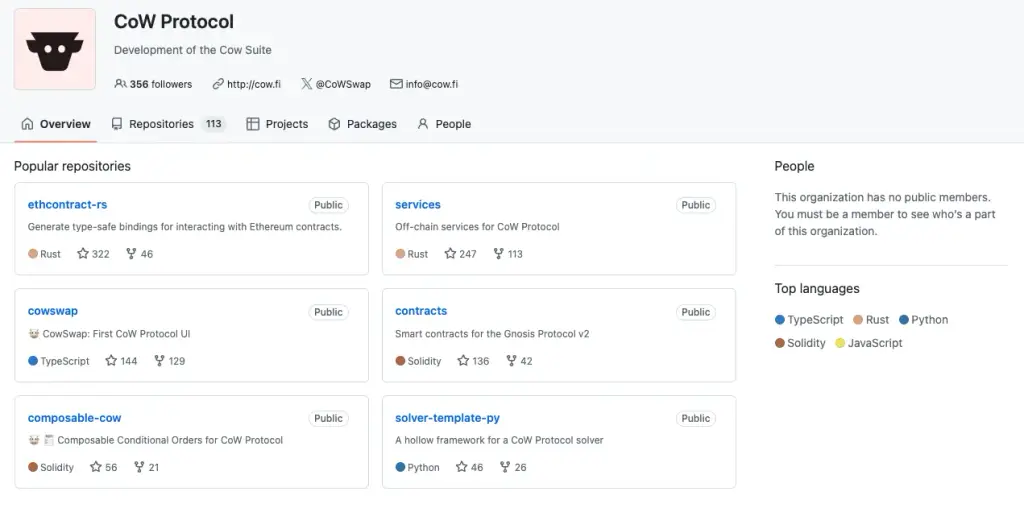This screenshot has height=508, width=1024.
Task: Switch to the Repositories tab
Action: [168, 124]
